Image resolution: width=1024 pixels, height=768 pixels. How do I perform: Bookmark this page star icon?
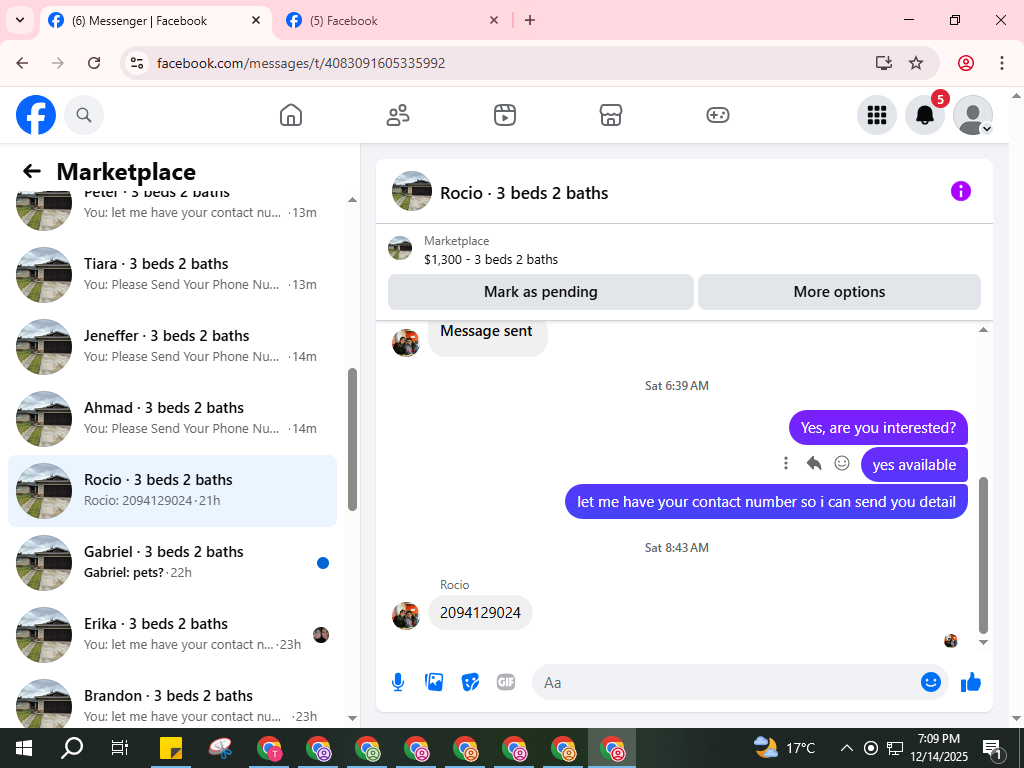916,63
